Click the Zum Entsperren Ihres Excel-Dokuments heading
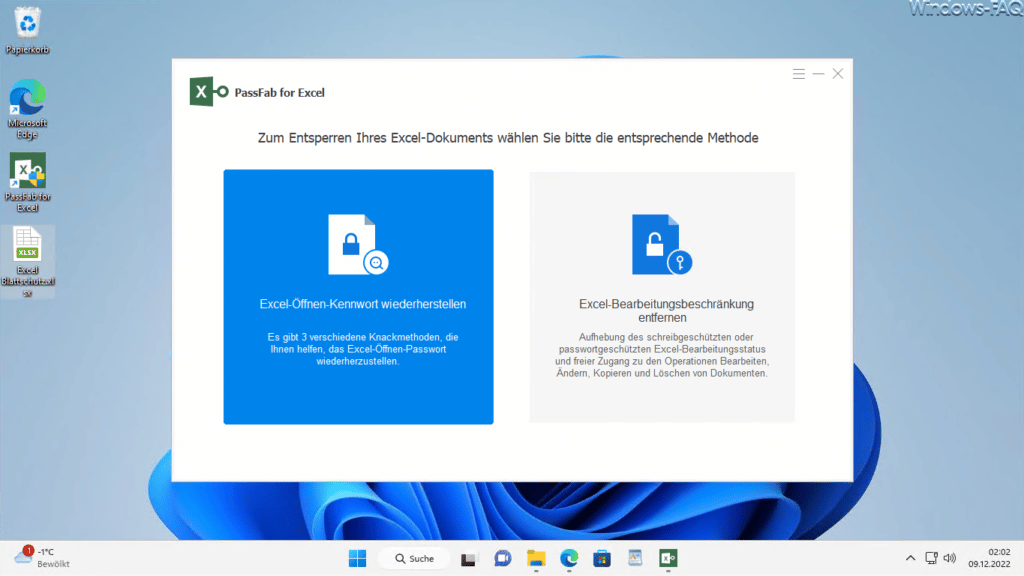Image resolution: width=1024 pixels, height=576 pixels. [x=508, y=138]
